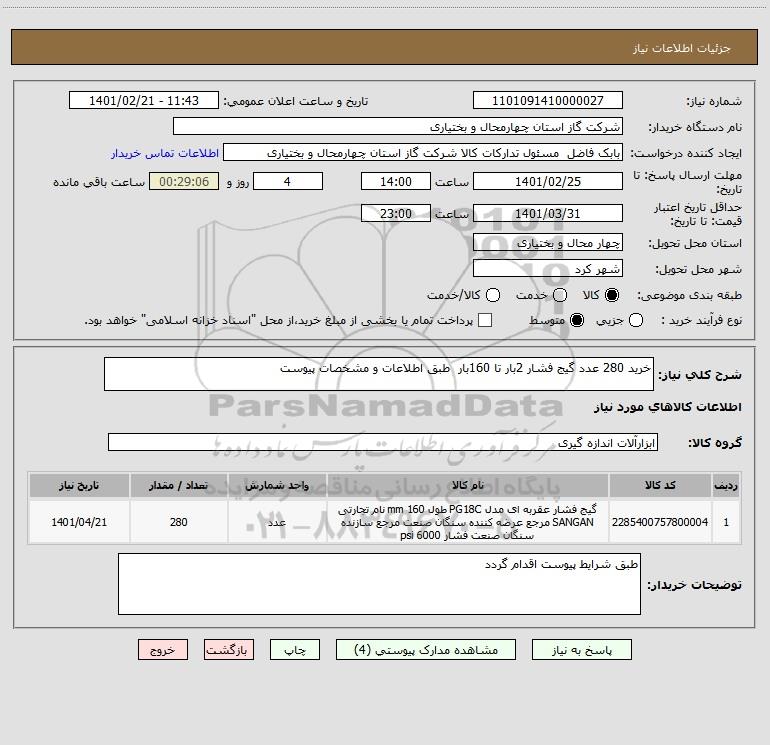Click the need number field 1101091410000027
Image resolution: width=770 pixels, height=745 pixels.
click(x=548, y=100)
